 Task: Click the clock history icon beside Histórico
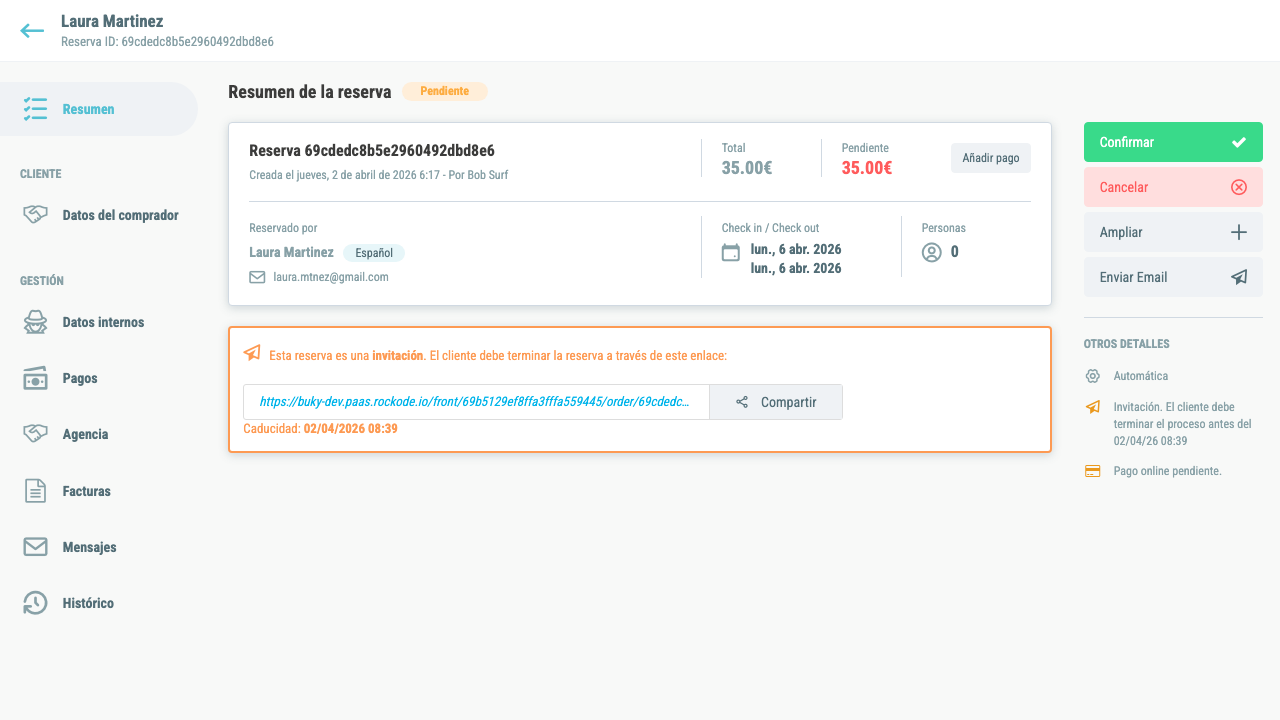click(x=36, y=603)
